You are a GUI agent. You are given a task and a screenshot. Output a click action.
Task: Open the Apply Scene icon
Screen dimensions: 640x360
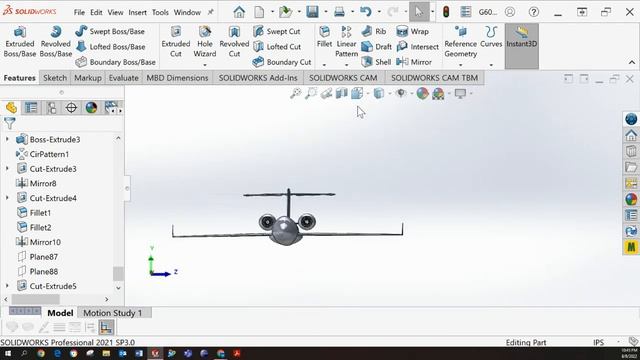[438, 94]
